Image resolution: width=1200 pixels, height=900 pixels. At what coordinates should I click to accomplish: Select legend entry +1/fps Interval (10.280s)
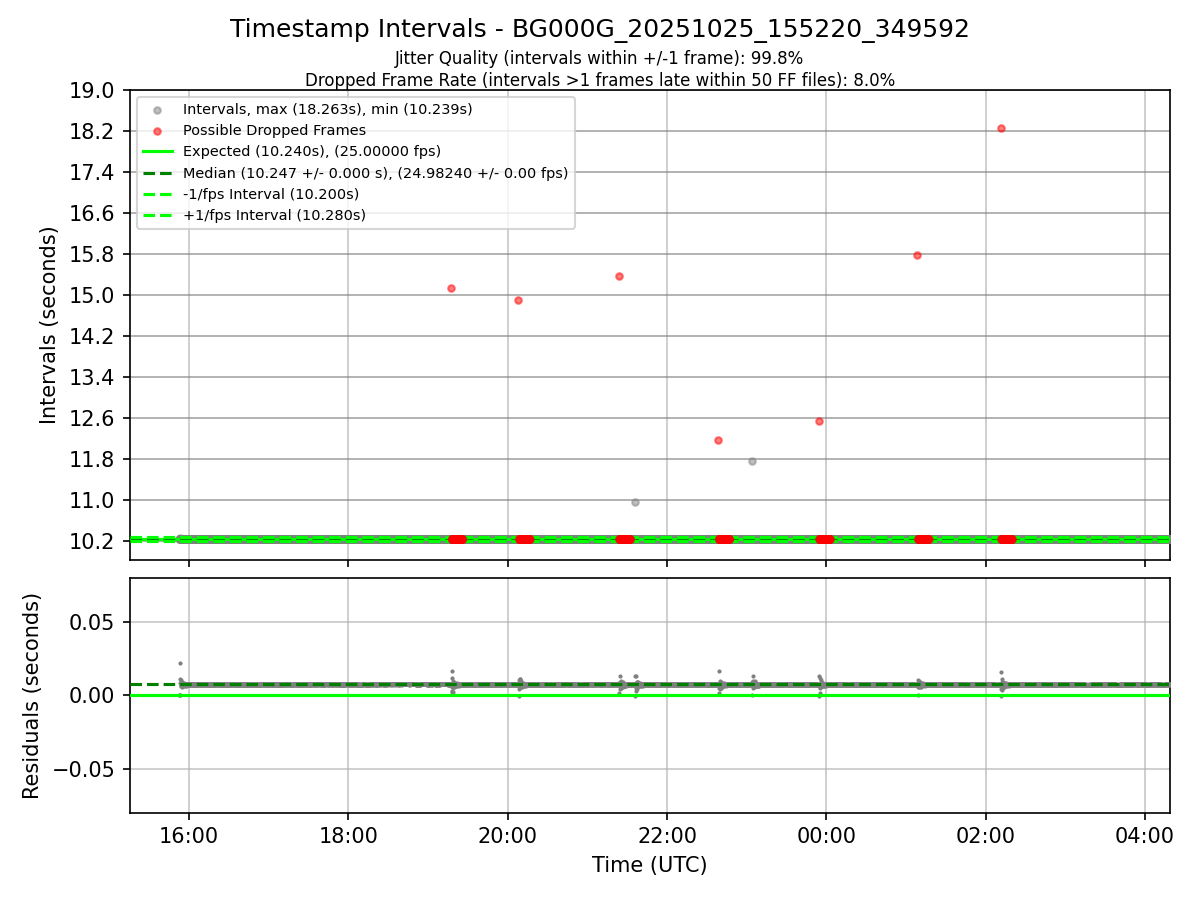pos(274,215)
